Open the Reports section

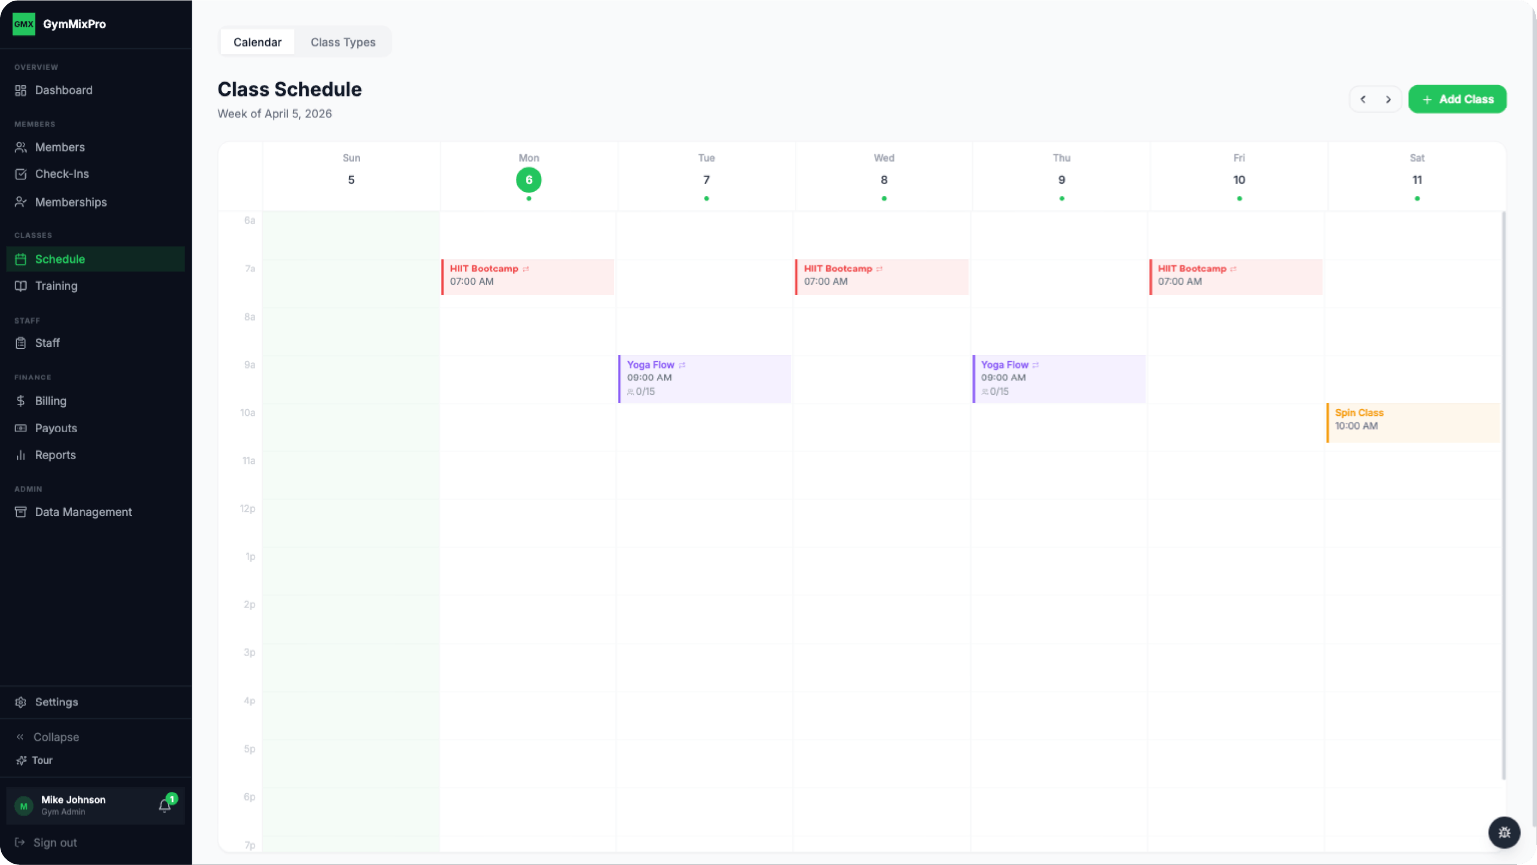(x=55, y=455)
